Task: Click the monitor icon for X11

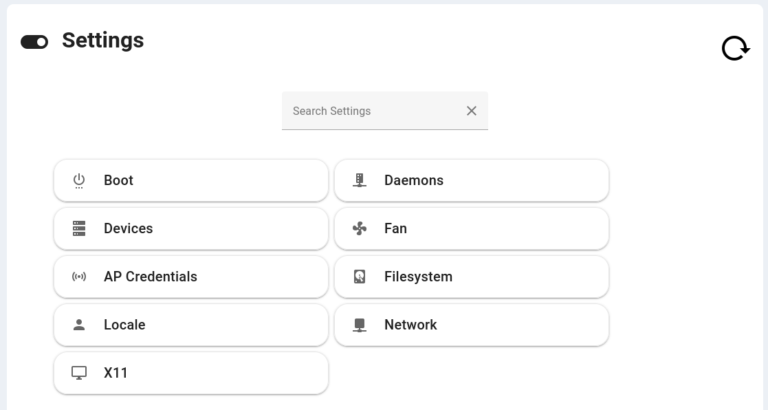Action: pyautogui.click(x=79, y=373)
